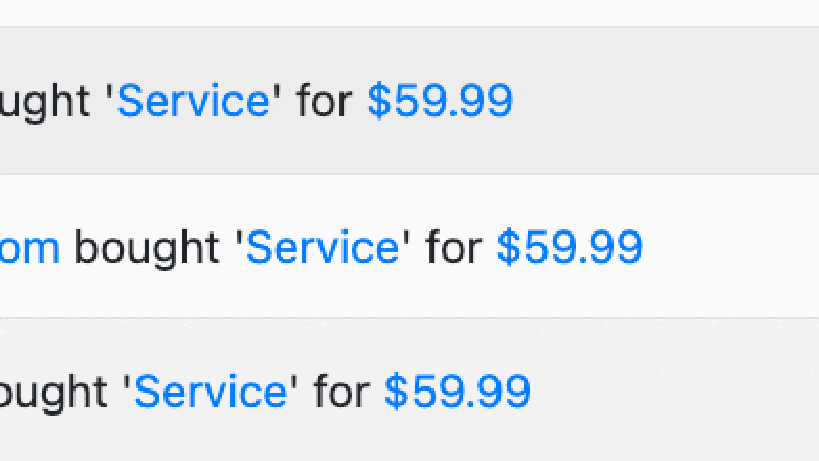Open the 'Service' link in the top row
The width and height of the screenshot is (819, 461).
click(x=193, y=101)
